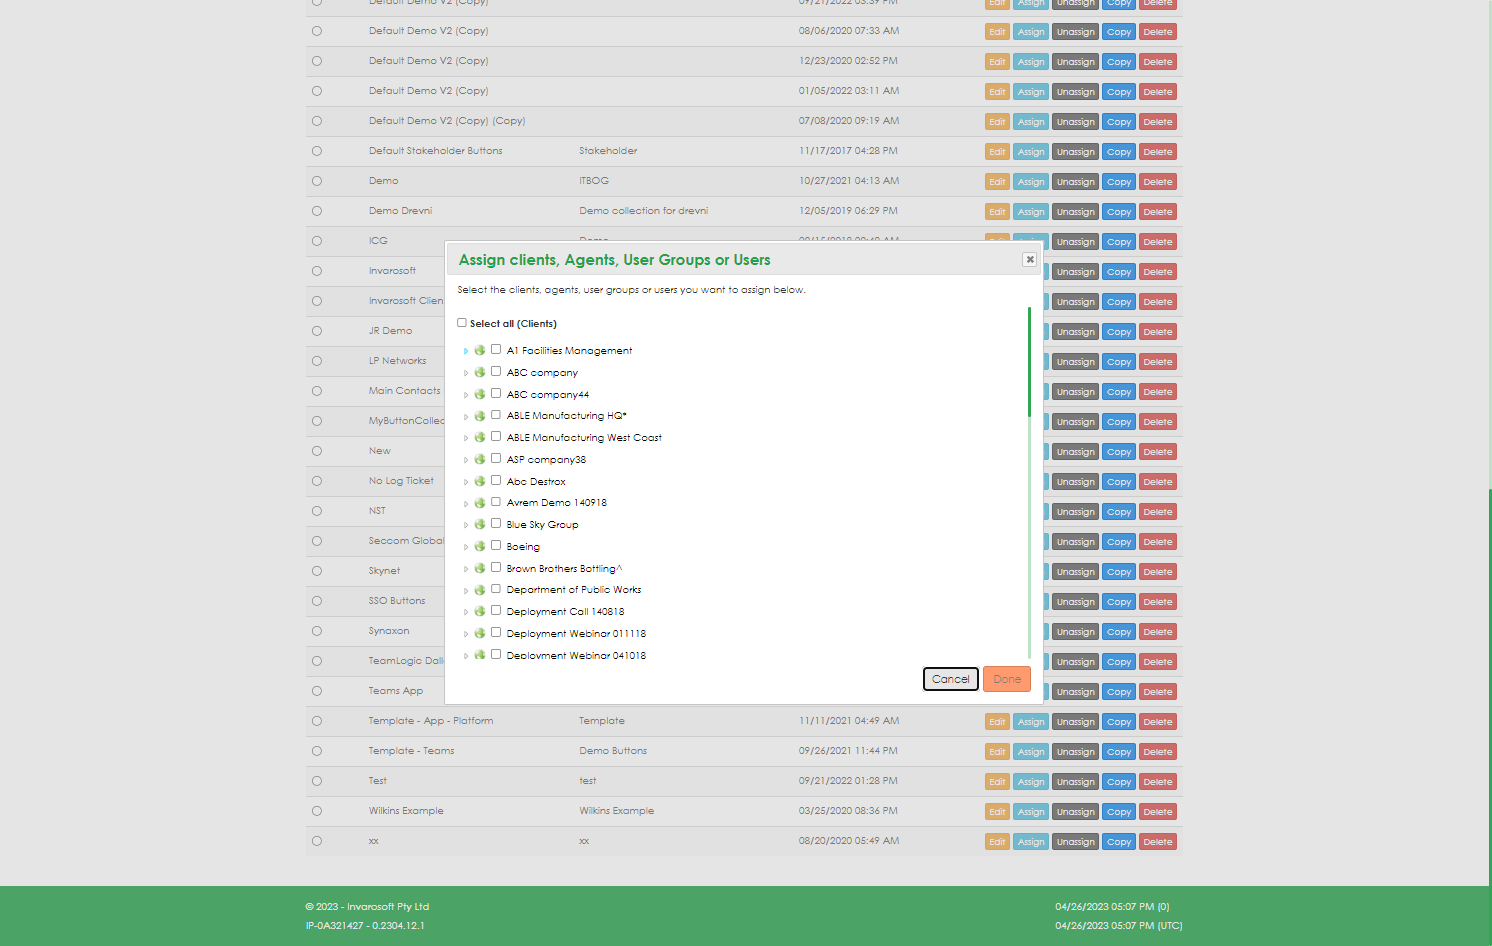Click the Deployment Call 140818 client name

click(565, 612)
